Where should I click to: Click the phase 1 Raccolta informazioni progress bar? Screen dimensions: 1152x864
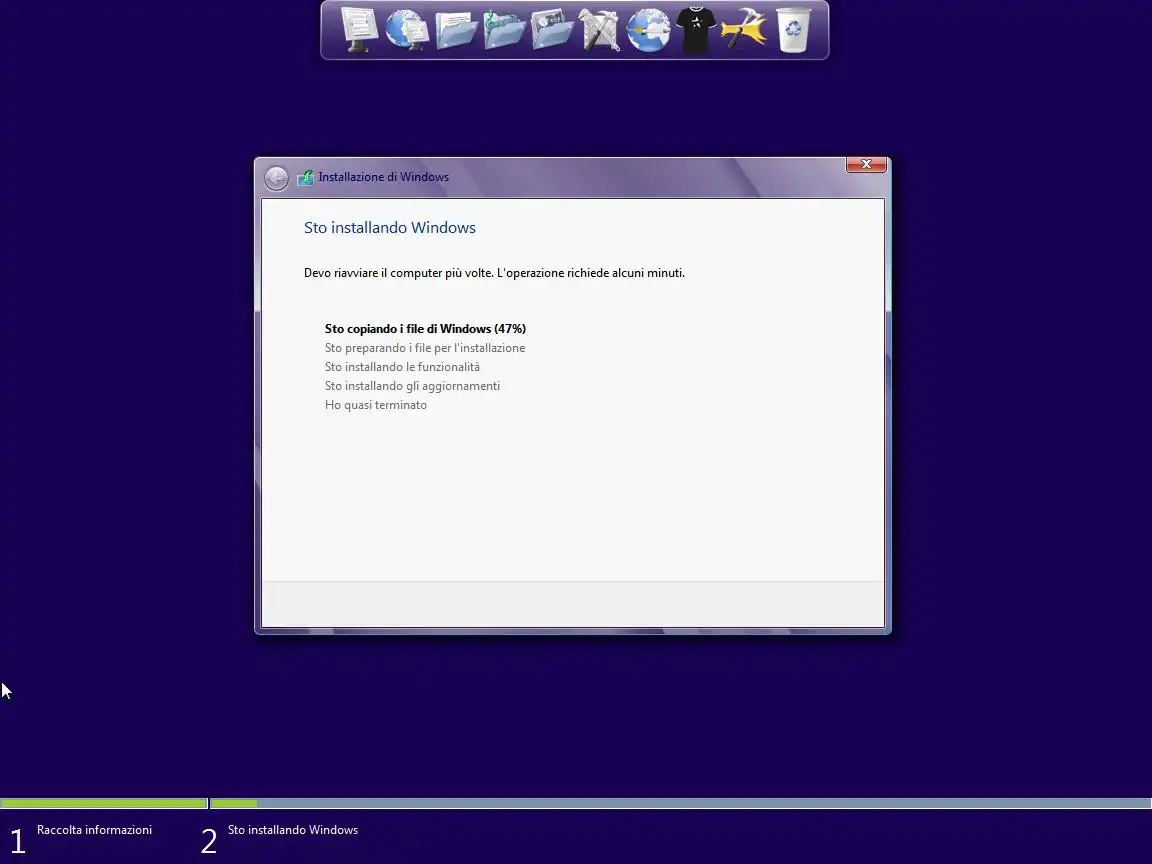pos(104,803)
